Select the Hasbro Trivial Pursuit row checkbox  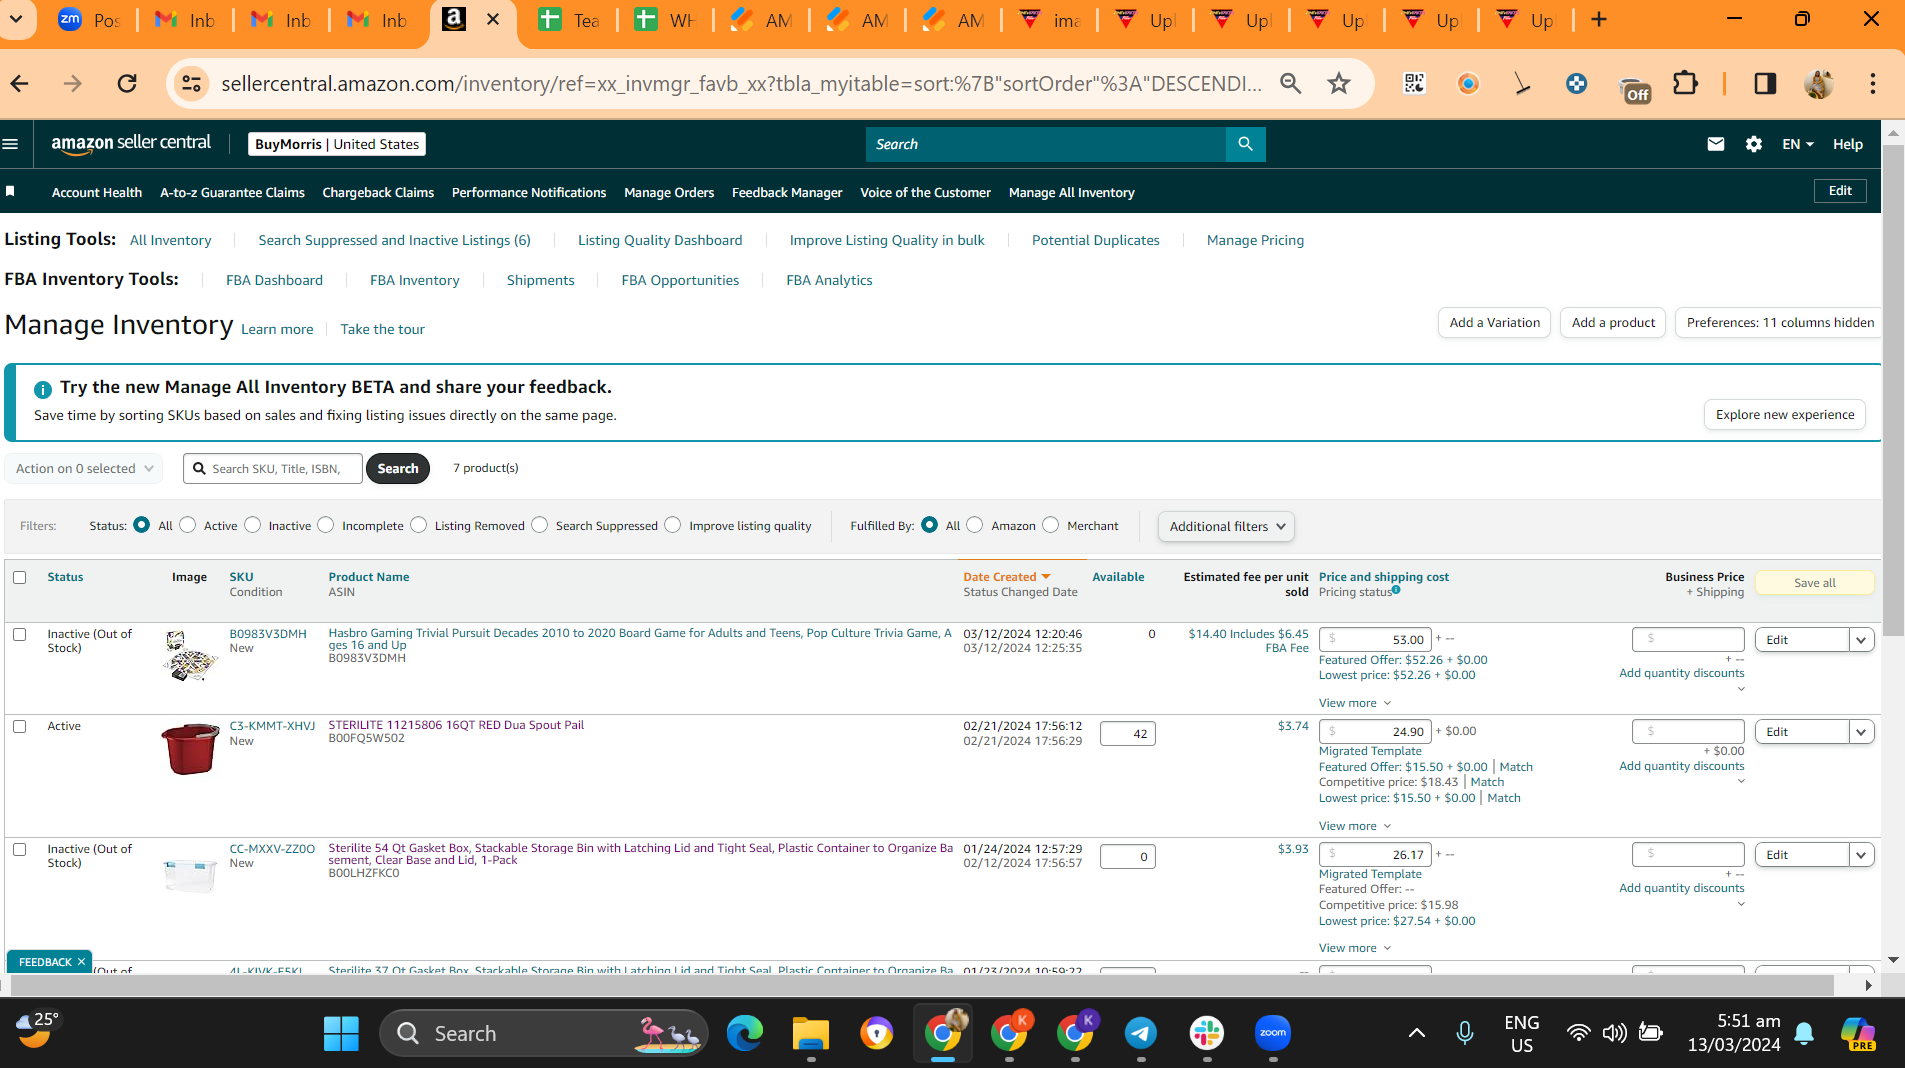19,634
